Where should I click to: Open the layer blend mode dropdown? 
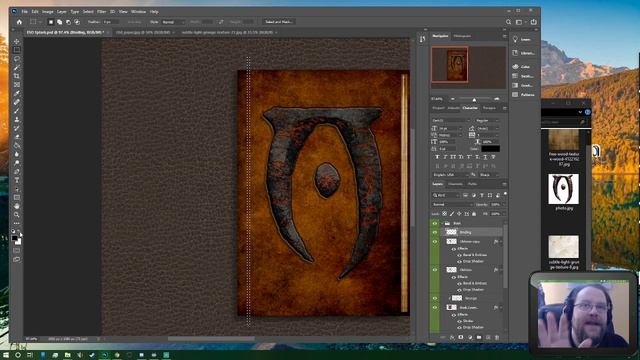coord(452,204)
